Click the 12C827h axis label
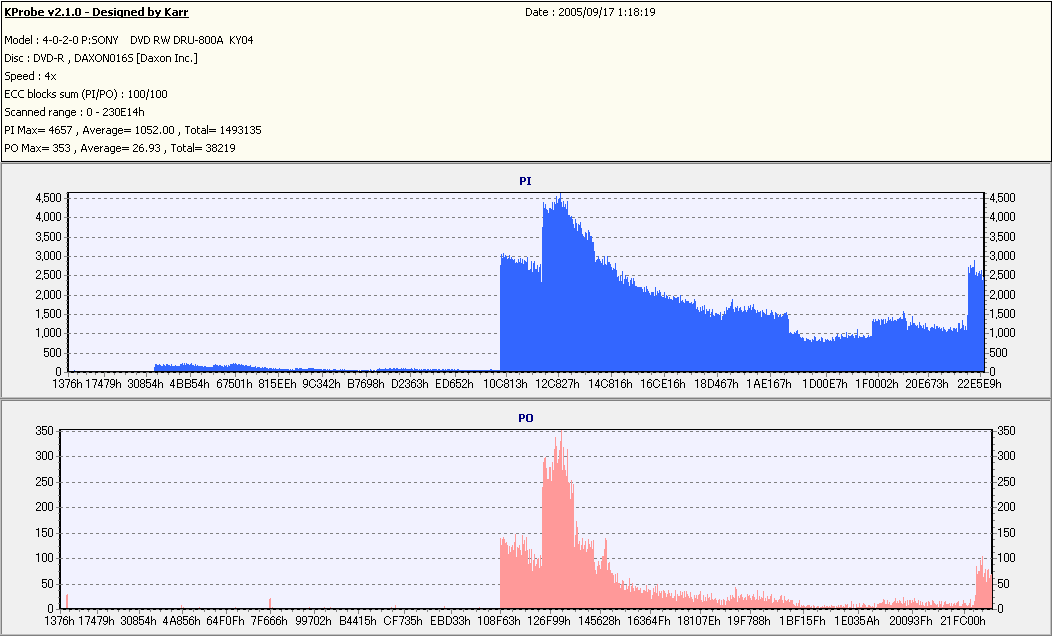The image size is (1052, 636). pos(558,384)
